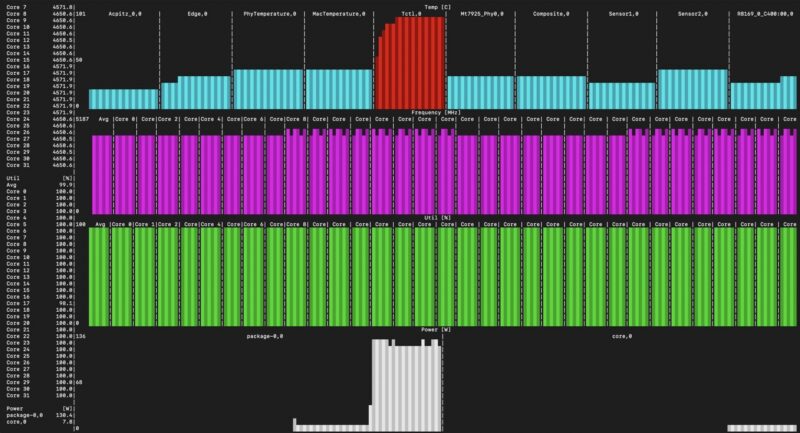Select the package-0,0 label above the power graph
Viewport: 800px width, 433px height.
pos(265,336)
